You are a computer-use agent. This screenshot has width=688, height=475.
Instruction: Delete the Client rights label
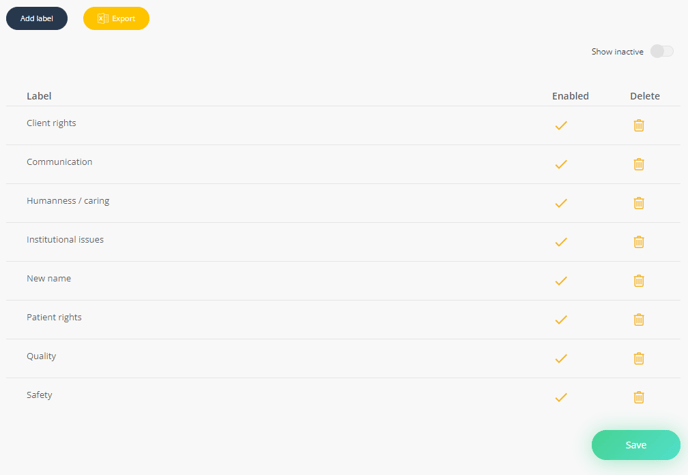pos(638,125)
